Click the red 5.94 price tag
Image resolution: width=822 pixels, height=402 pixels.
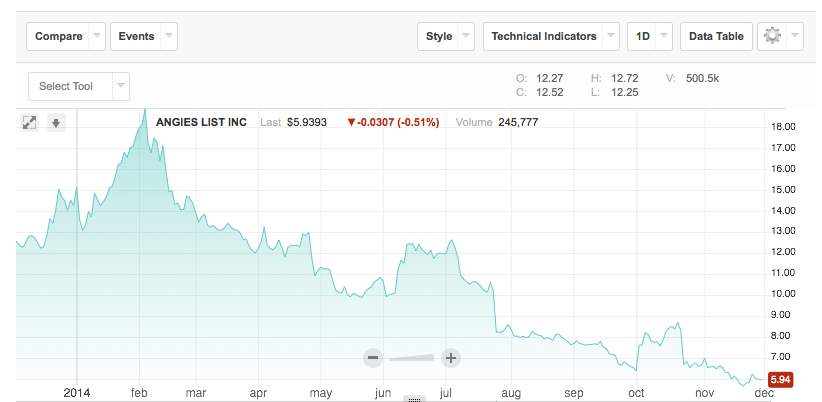[780, 380]
